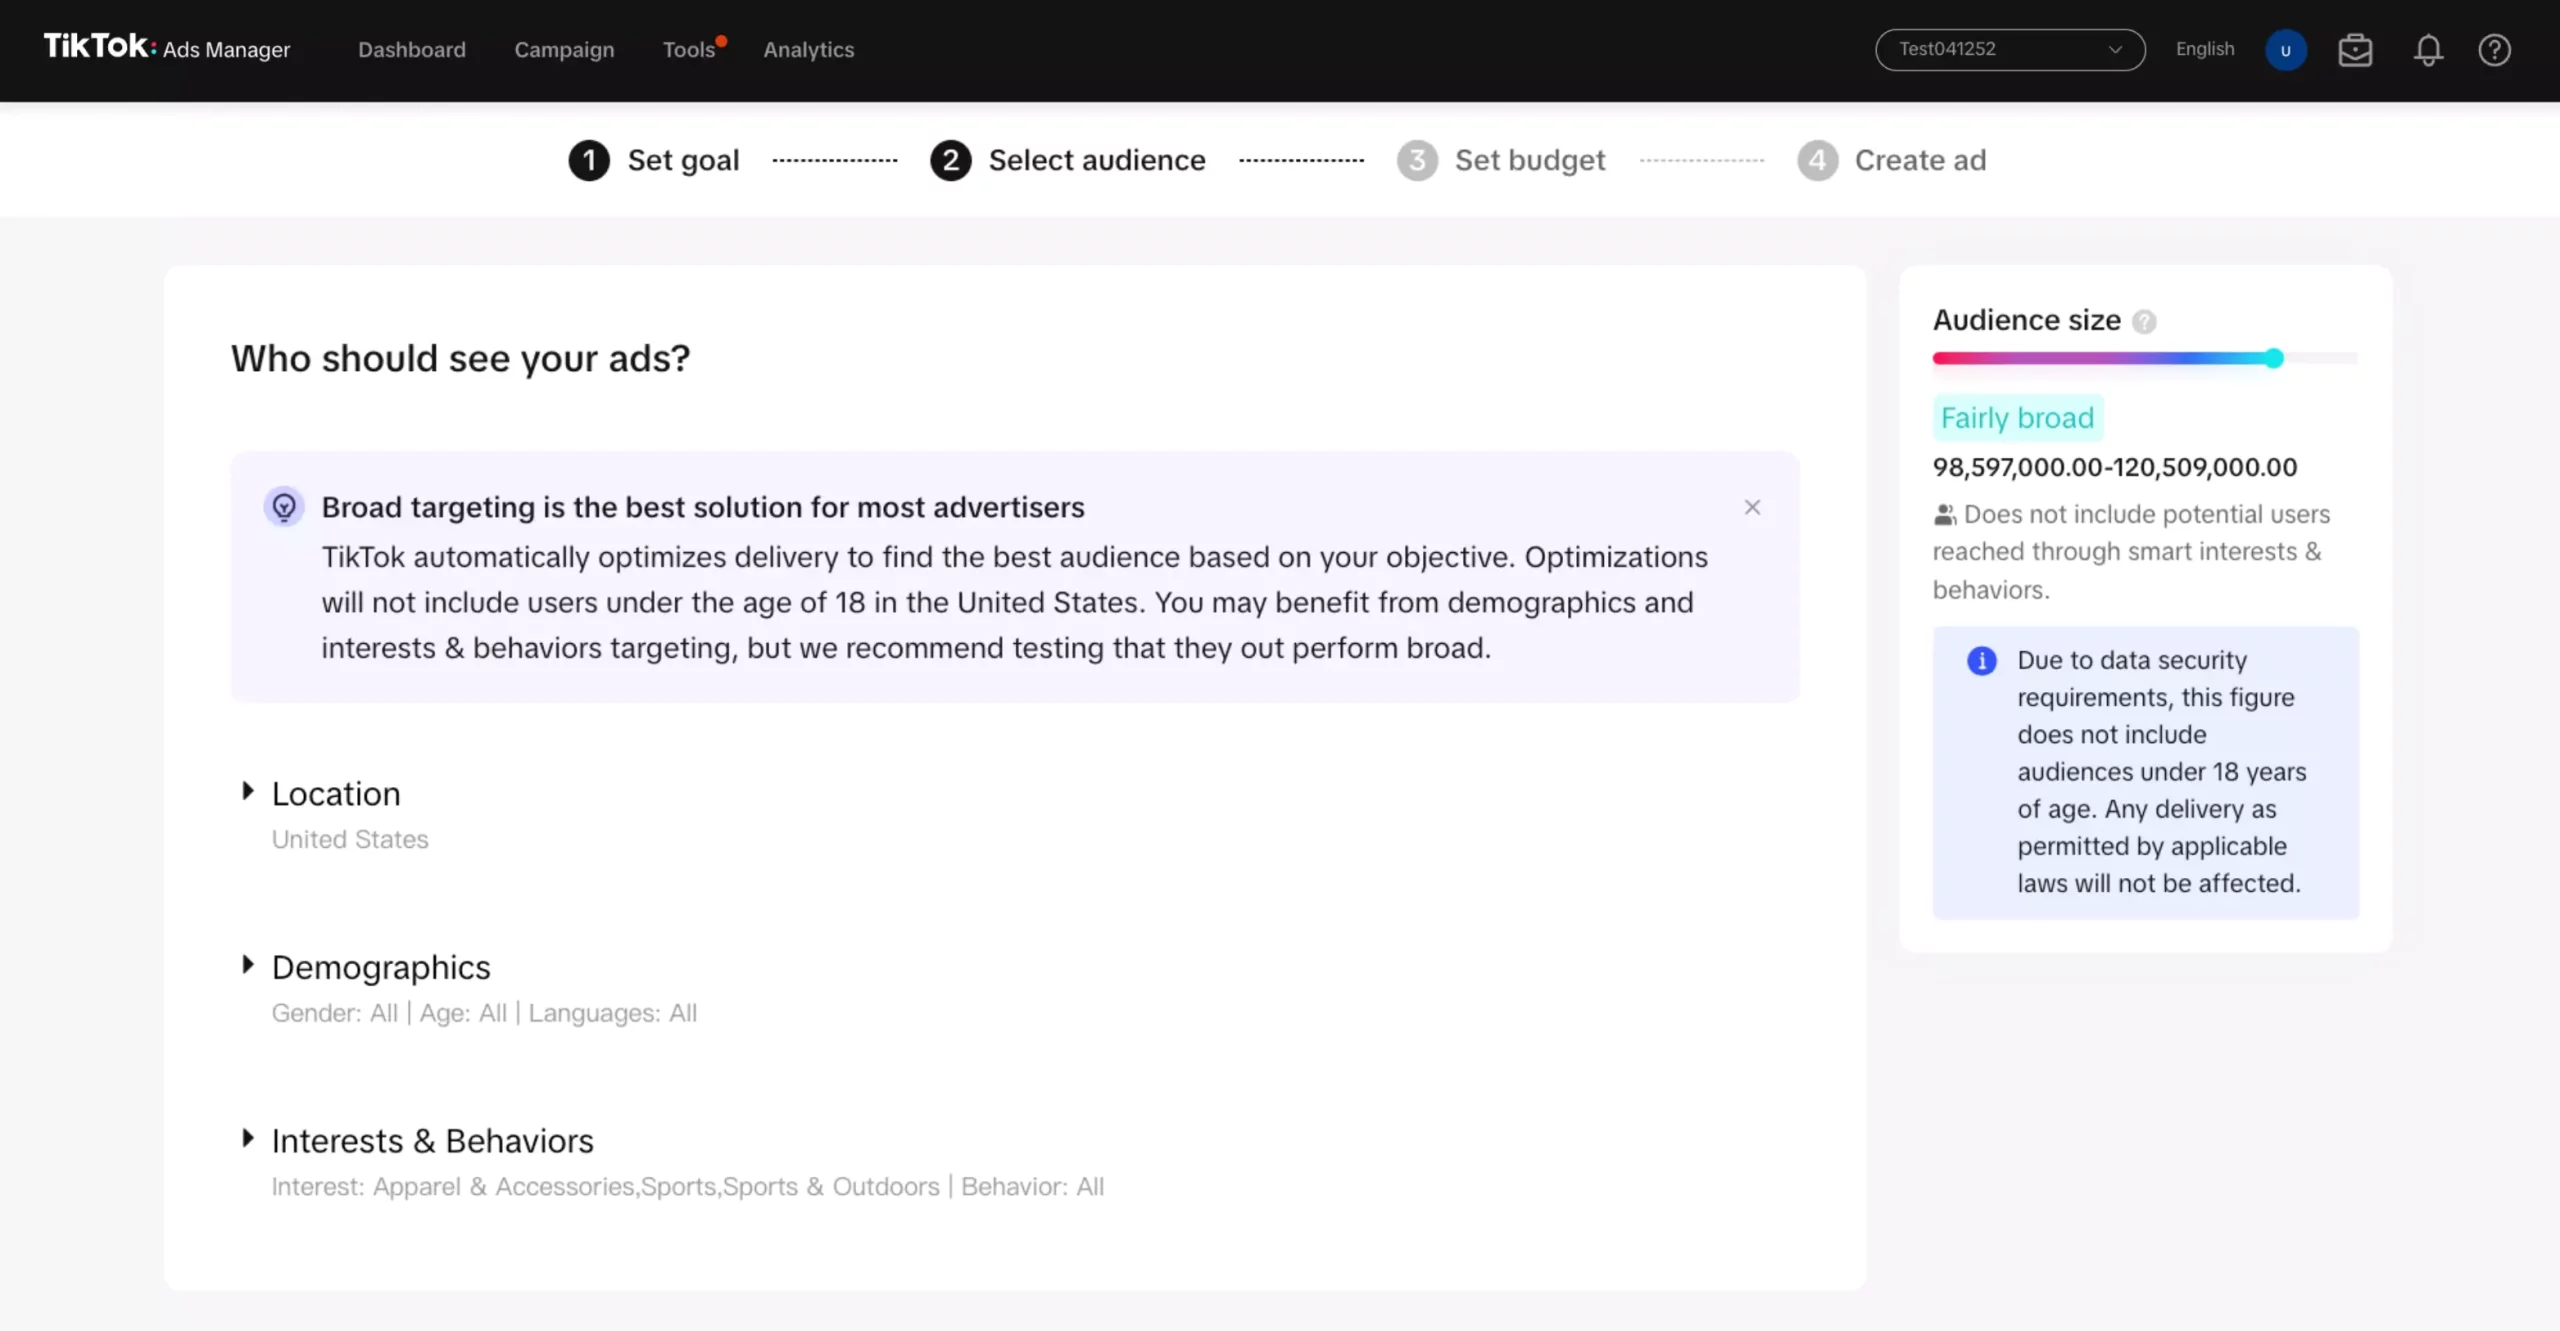Open the Dashboard menu item
Screen dimensions: 2560x1331
coord(411,50)
